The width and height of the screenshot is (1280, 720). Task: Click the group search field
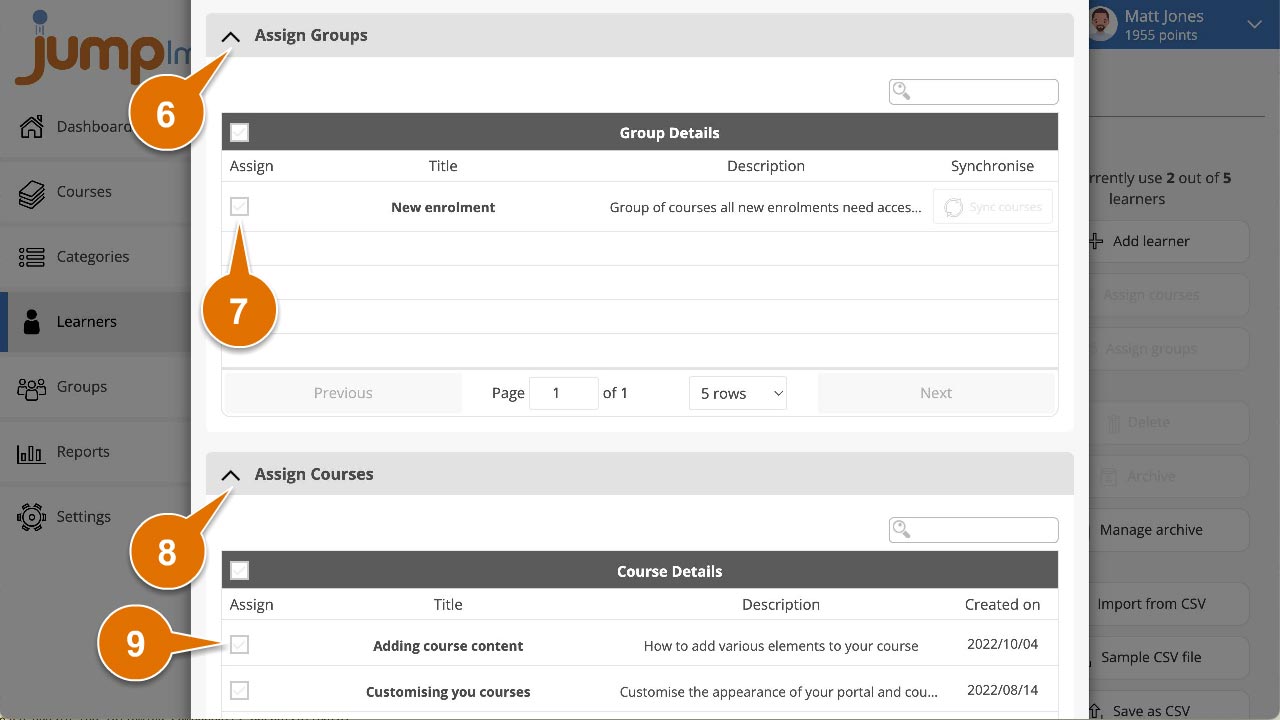coord(973,92)
